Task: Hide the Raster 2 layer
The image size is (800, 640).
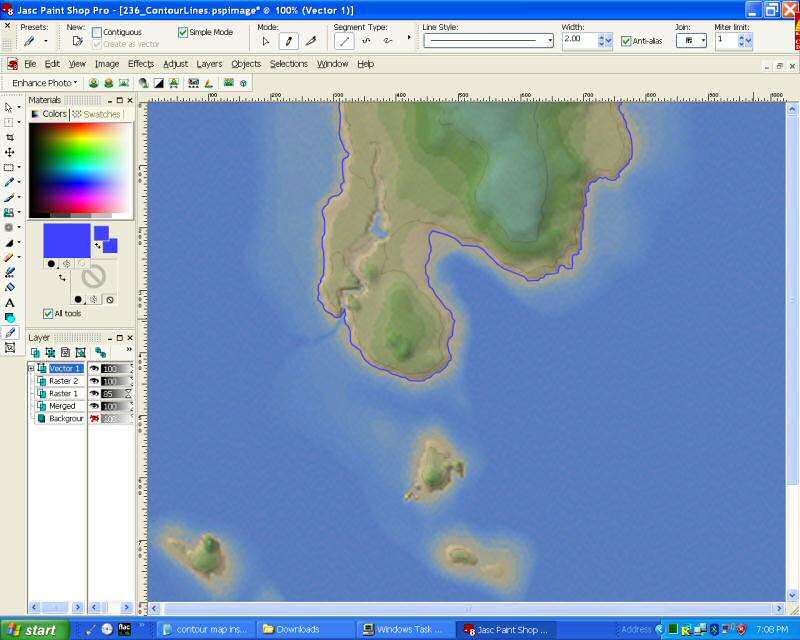Action: 94,381
